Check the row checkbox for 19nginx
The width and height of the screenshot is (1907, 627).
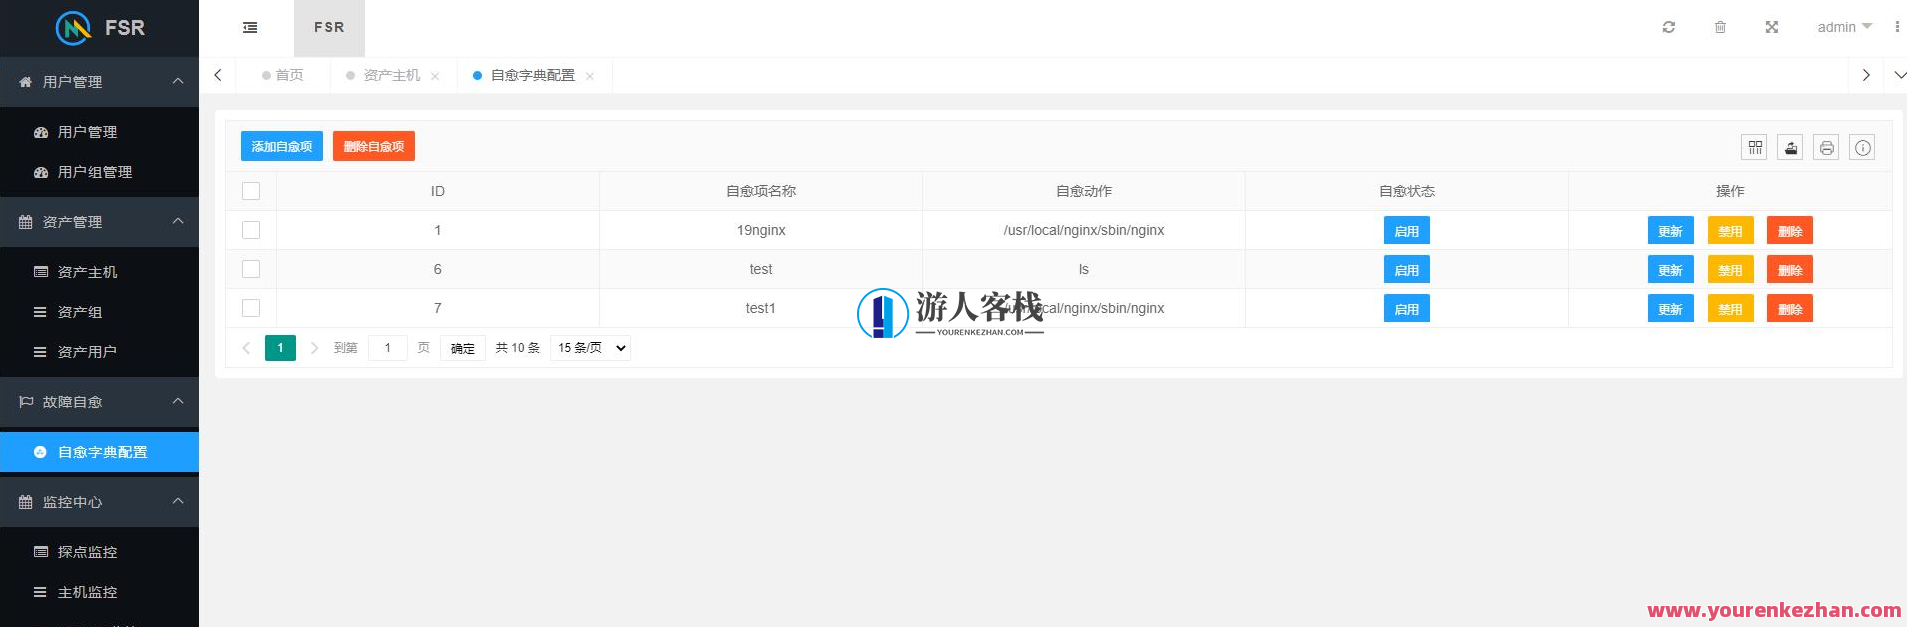[x=251, y=230]
